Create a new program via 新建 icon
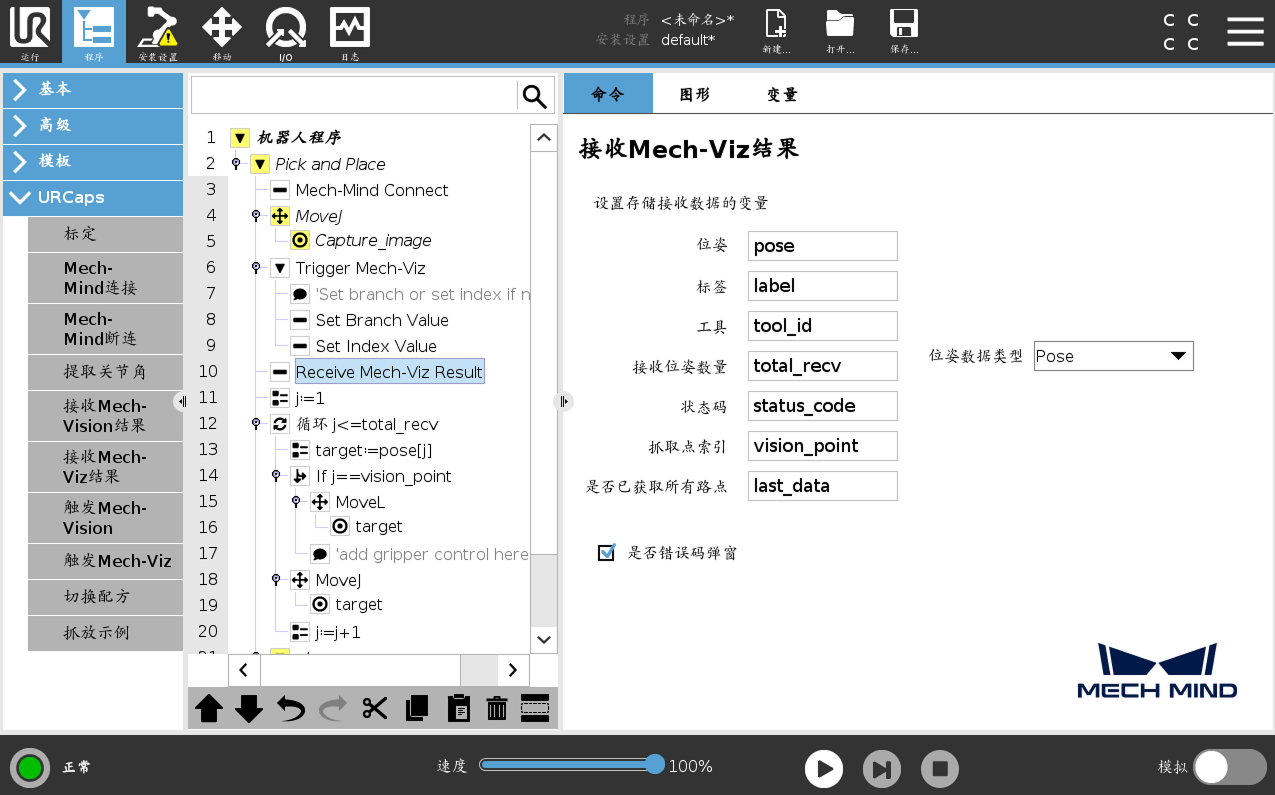Image resolution: width=1275 pixels, height=795 pixels. point(774,31)
